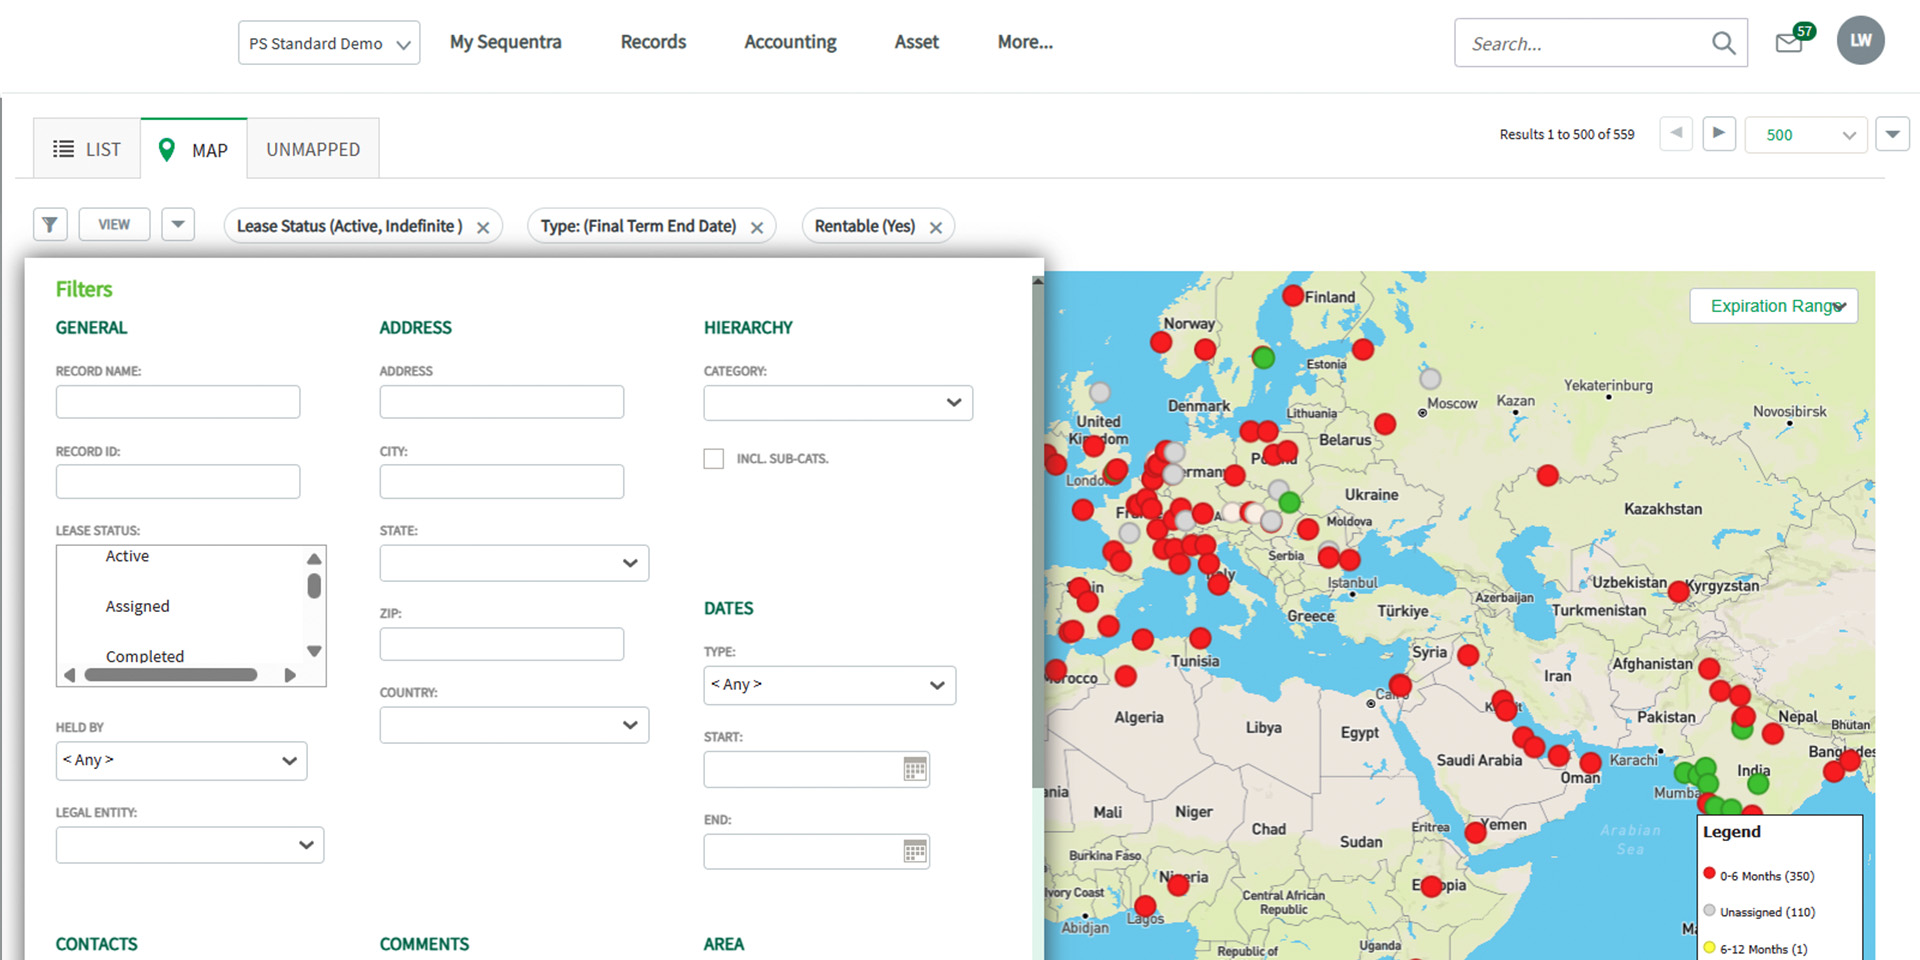Click the red marker in Yemen

point(1475,832)
